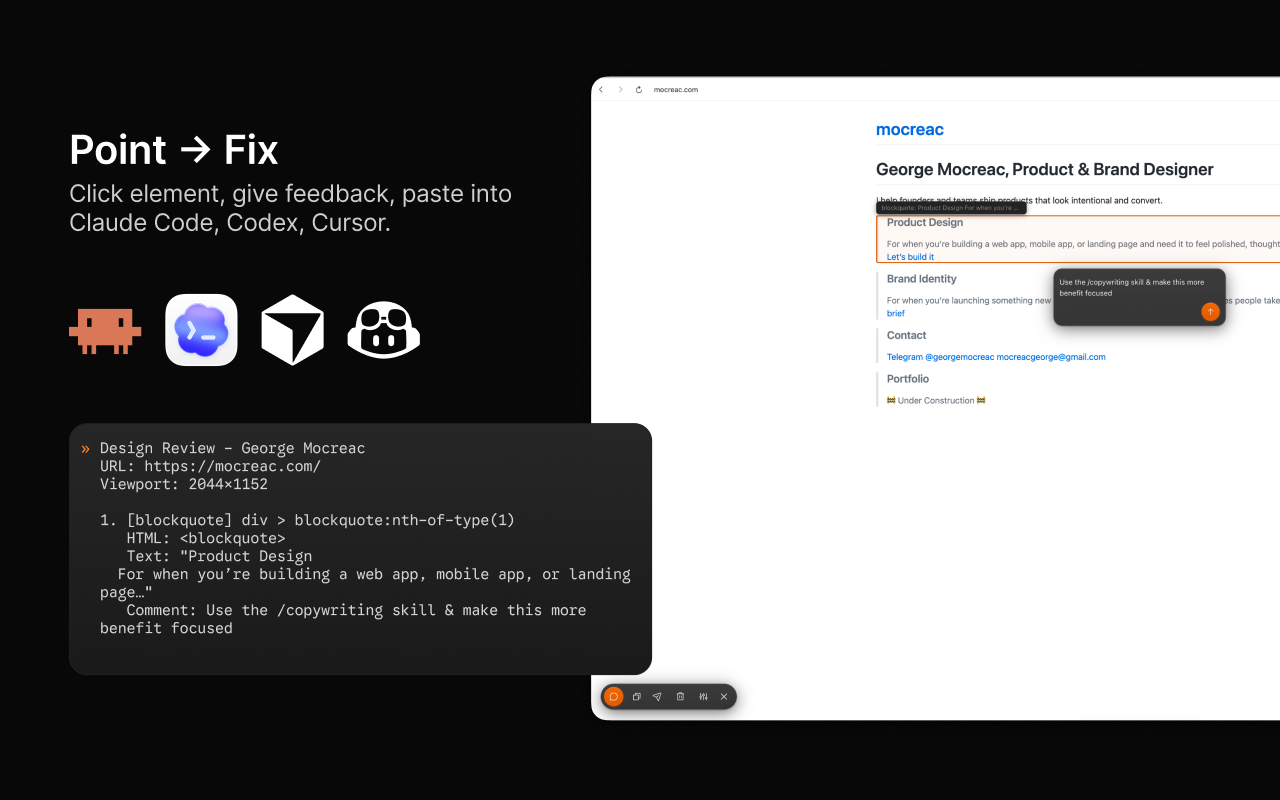Click the blue mocreac logo link
Screen dimensions: 1280x800
click(910, 129)
